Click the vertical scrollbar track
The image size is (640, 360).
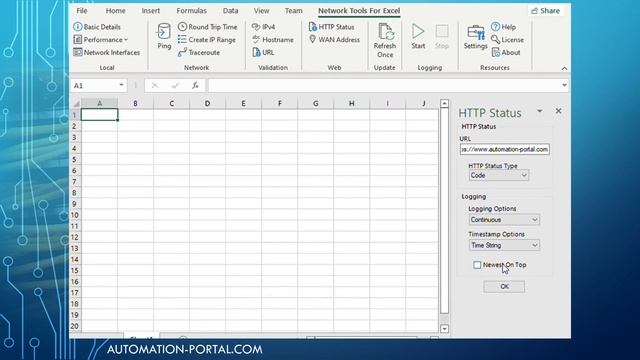point(444,319)
